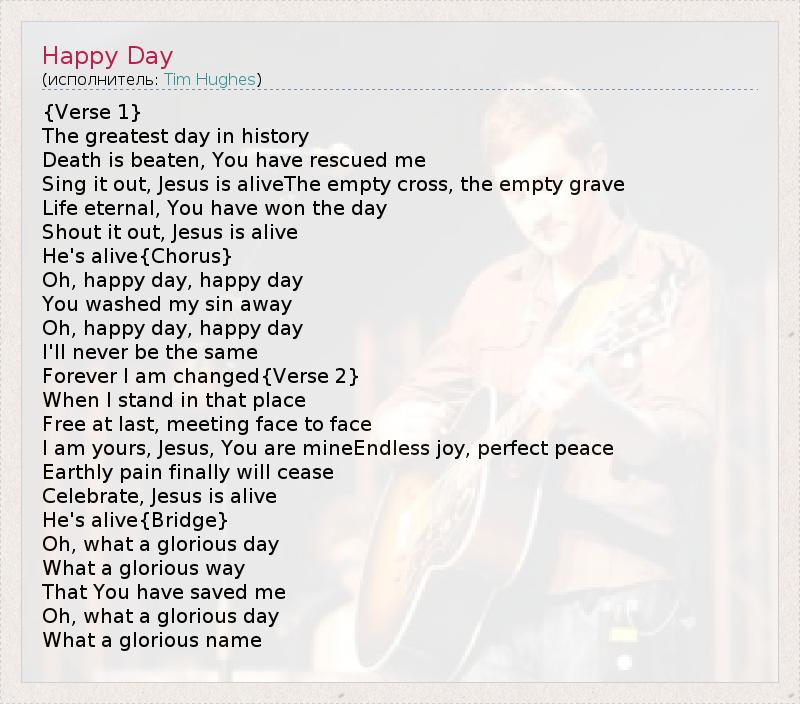Click the line 'I'll never be the same'
This screenshot has width=800, height=704.
150,352
